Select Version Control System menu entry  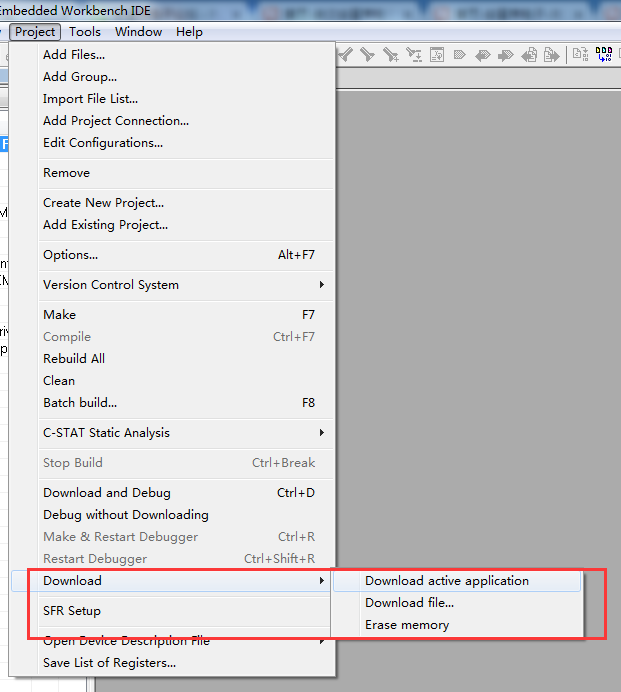pos(172,285)
